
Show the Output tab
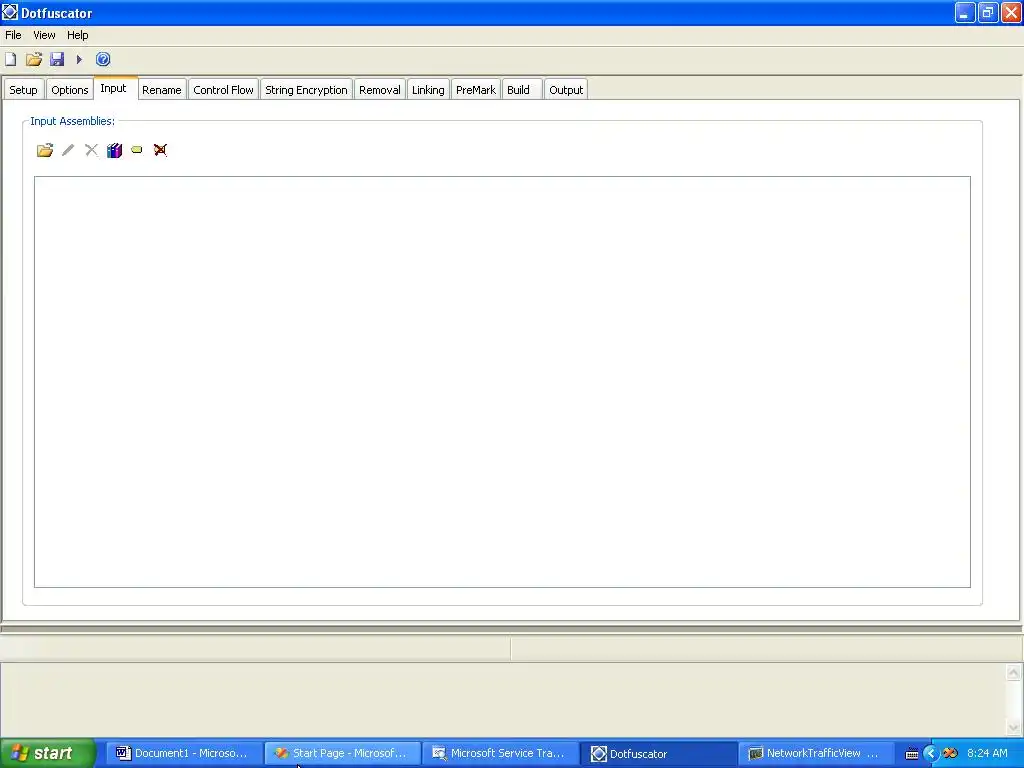pos(566,90)
